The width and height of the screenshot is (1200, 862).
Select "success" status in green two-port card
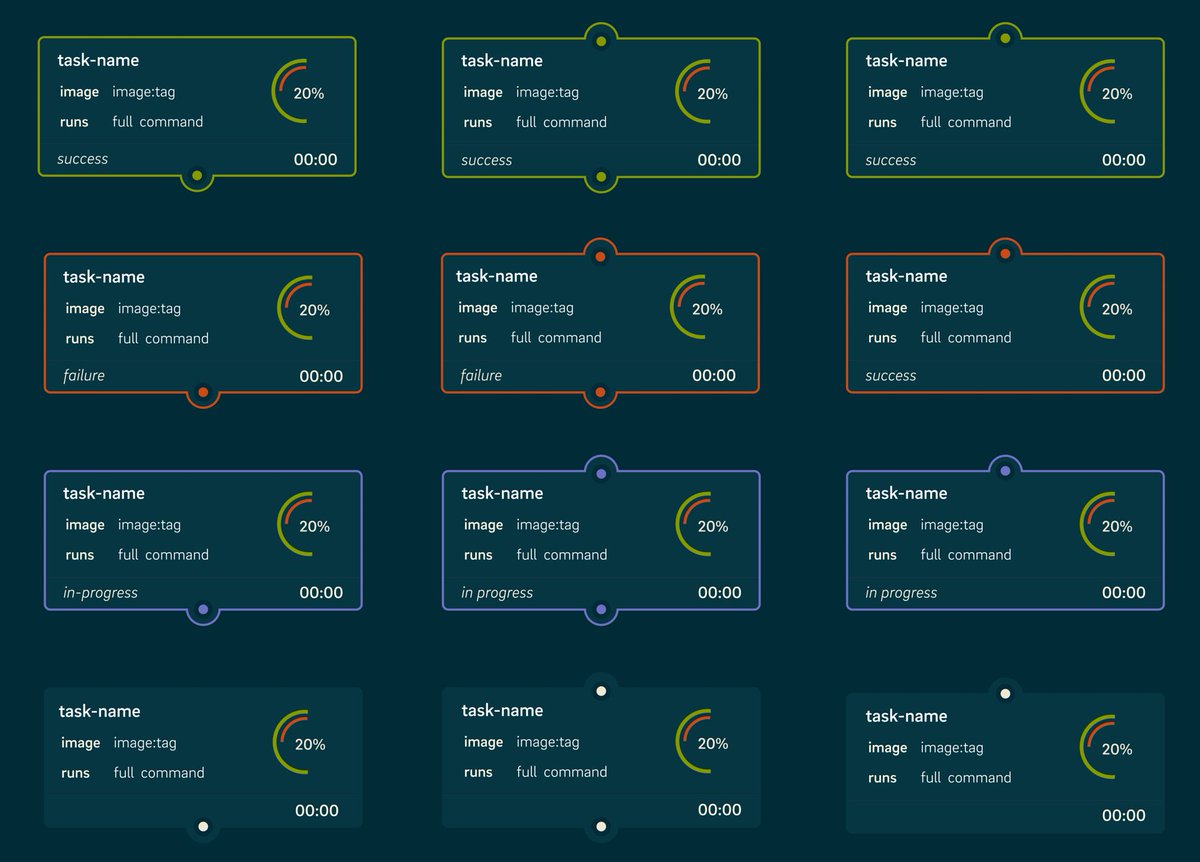pyautogui.click(x=487, y=160)
